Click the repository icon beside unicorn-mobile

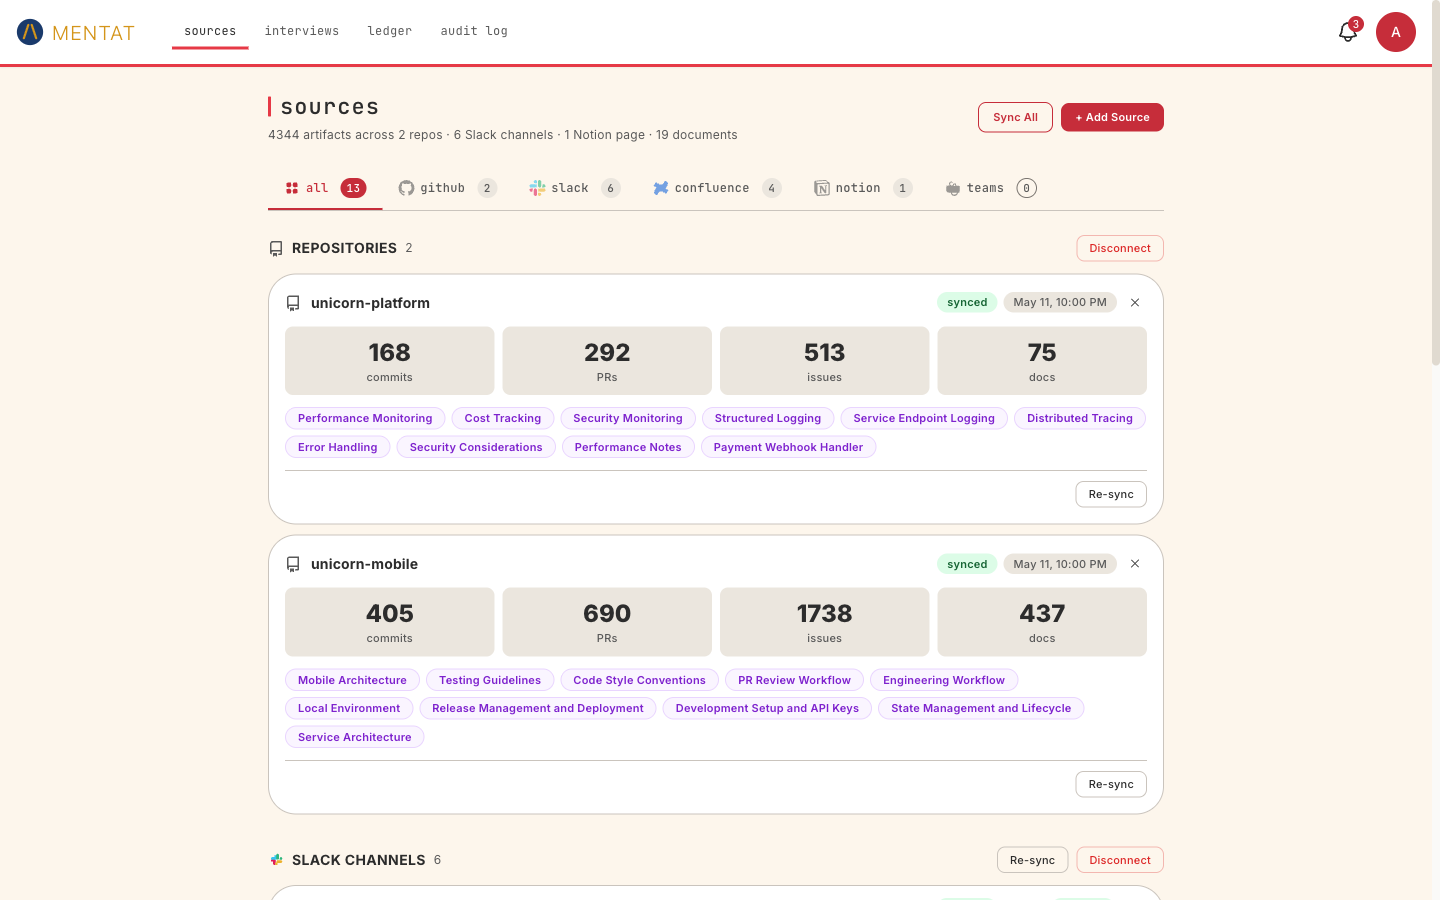pyautogui.click(x=293, y=564)
